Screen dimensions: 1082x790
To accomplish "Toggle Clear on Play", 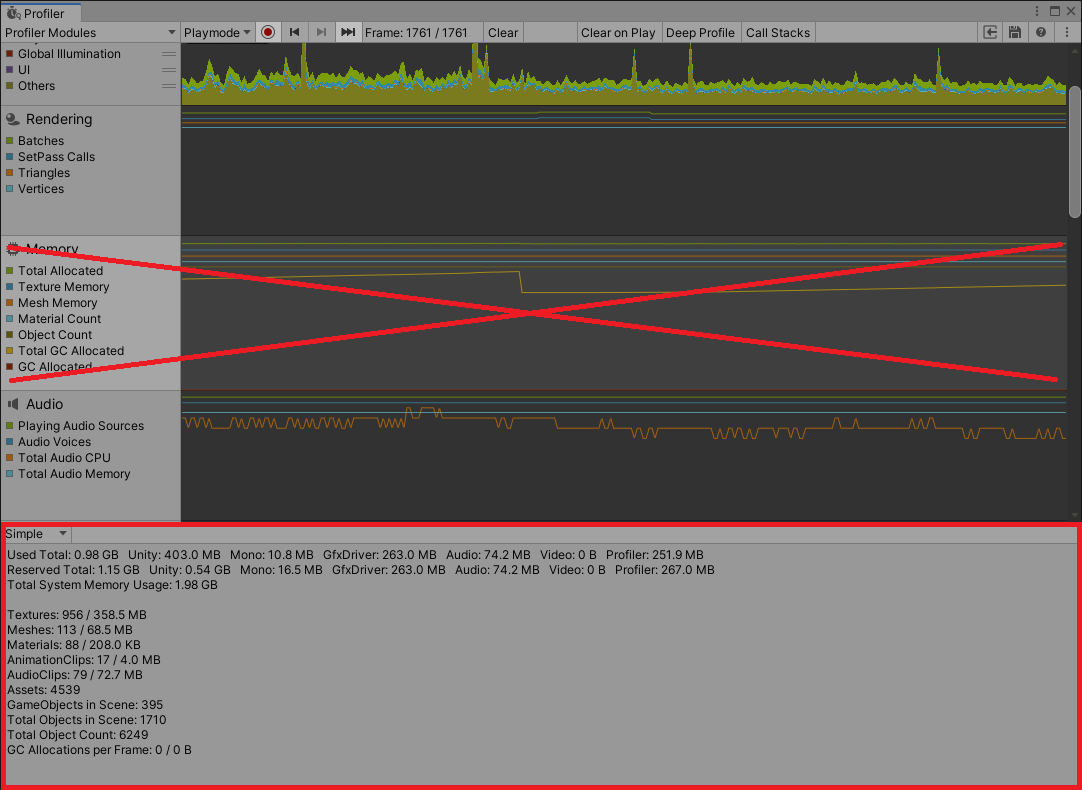I will (x=618, y=32).
